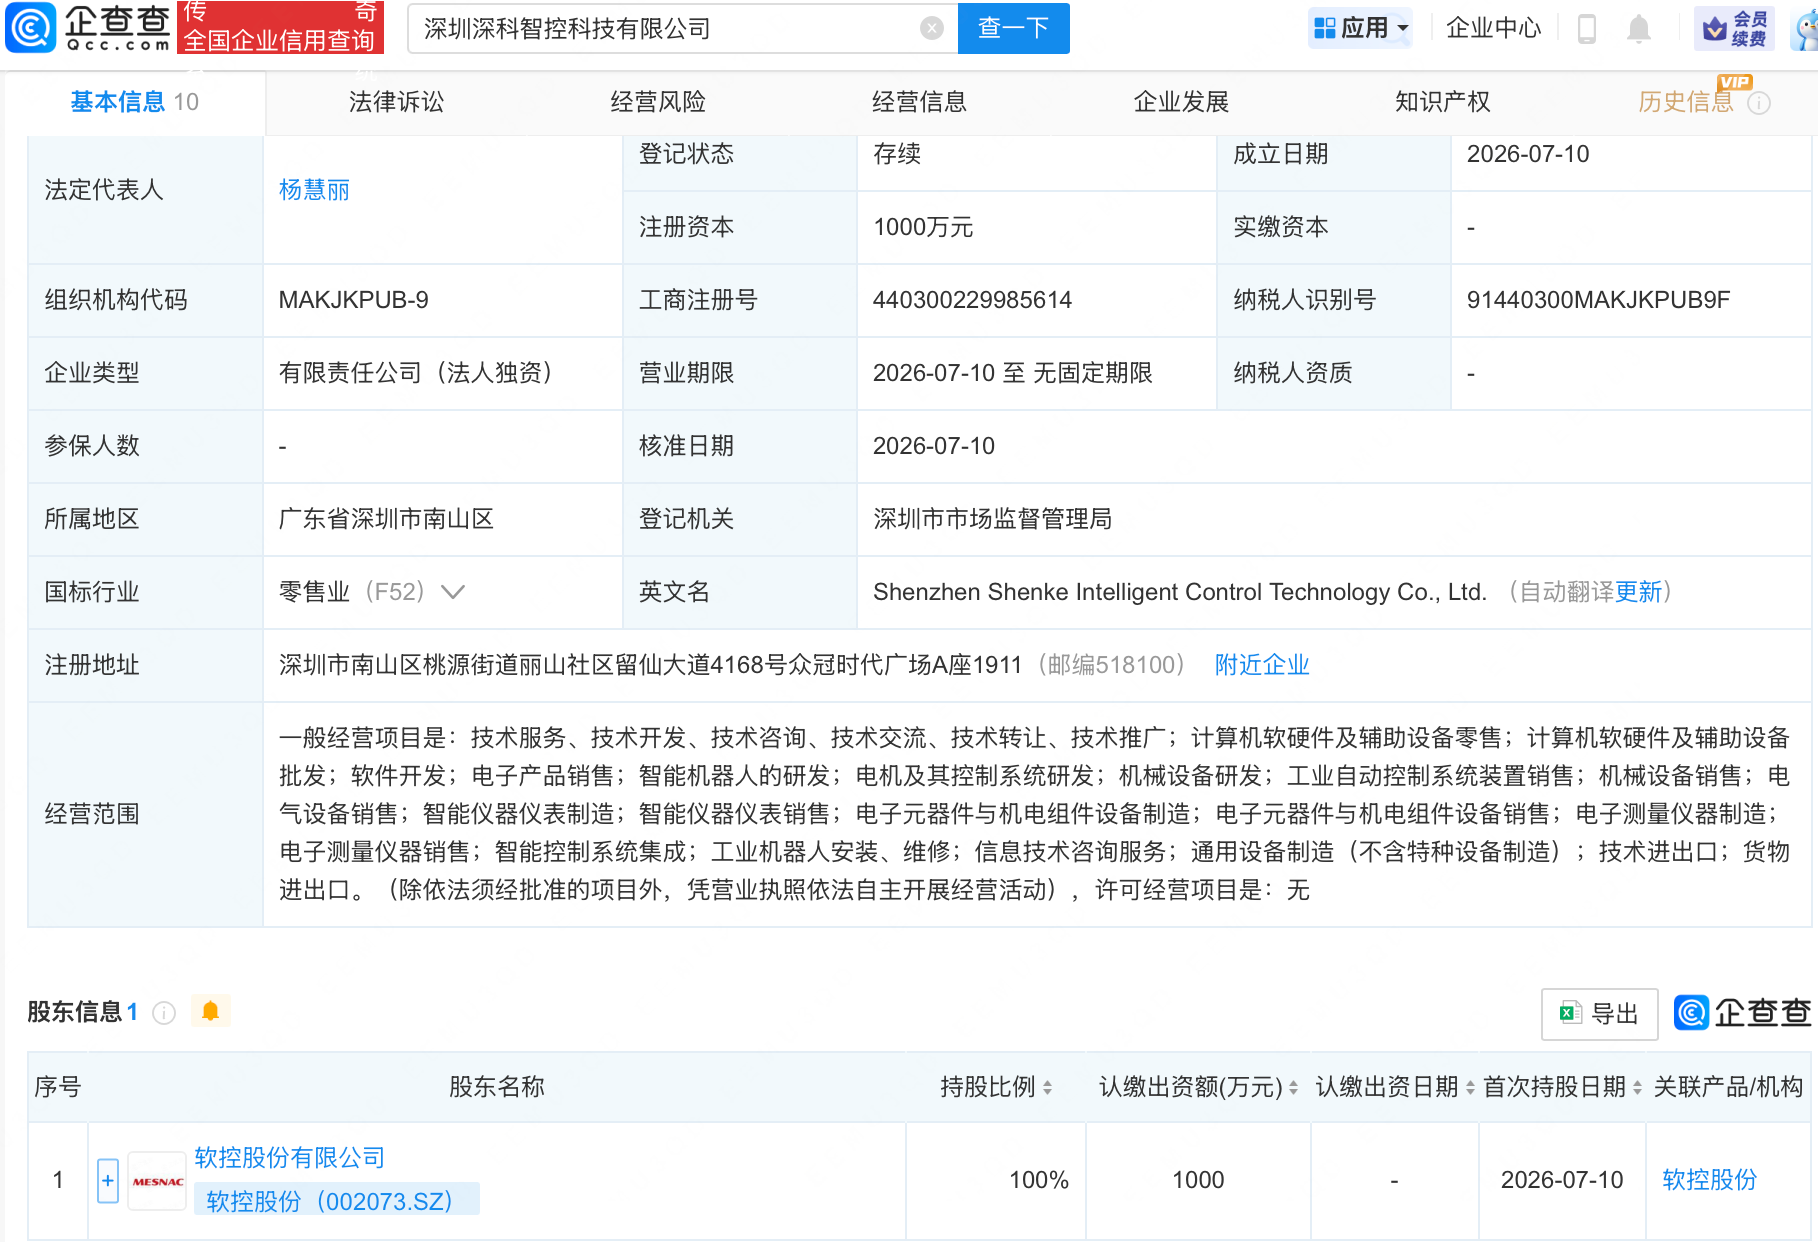
Task: Click 更新 link beside English name
Action: (1638, 592)
